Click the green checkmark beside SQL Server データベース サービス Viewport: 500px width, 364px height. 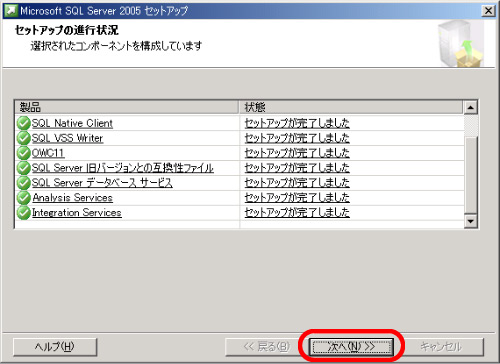pos(23,183)
